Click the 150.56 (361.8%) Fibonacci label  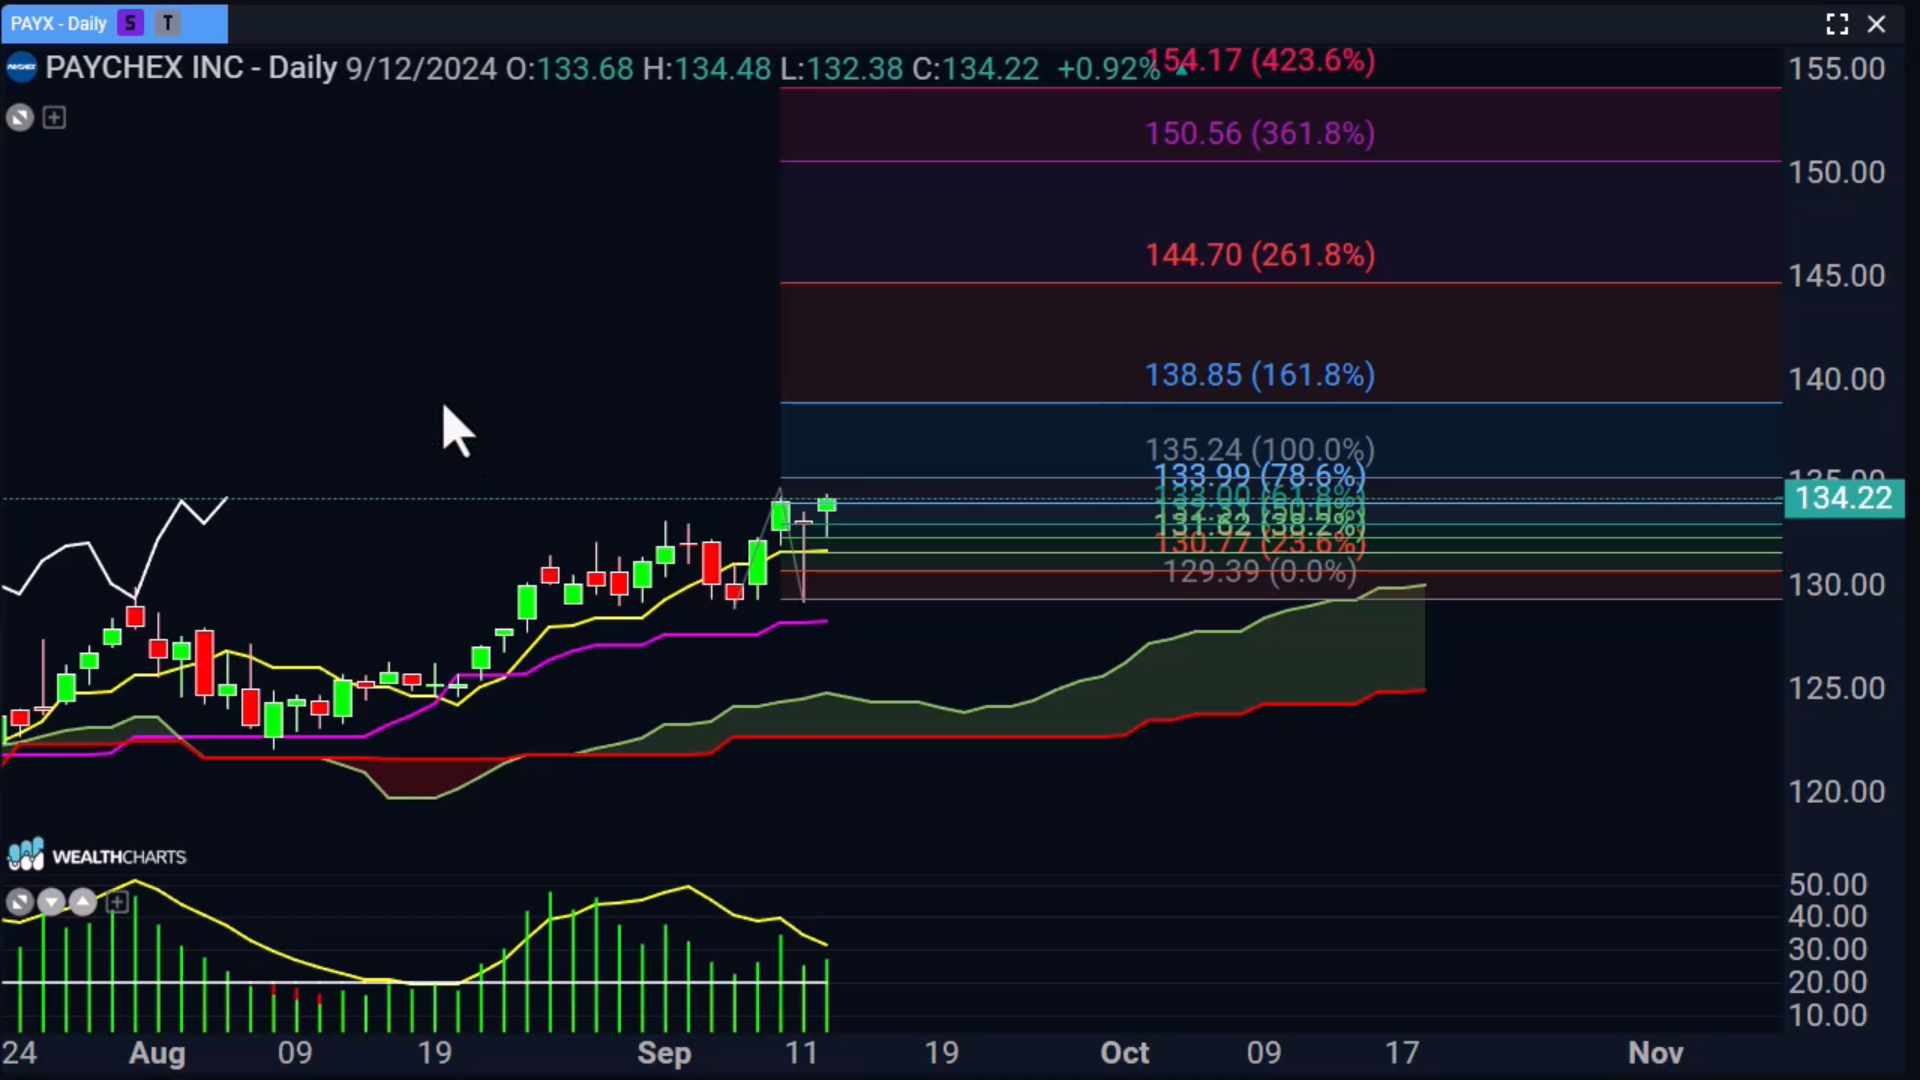click(1260, 134)
